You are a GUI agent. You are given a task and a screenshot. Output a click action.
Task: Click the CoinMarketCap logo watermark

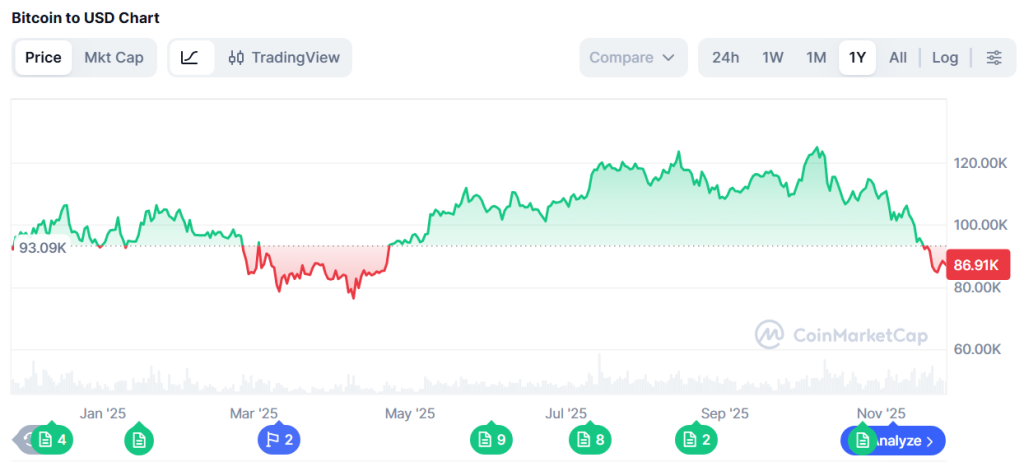840,335
